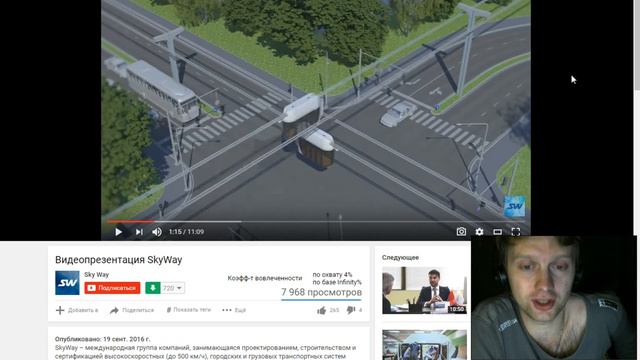Open the Sky Way channel name link

point(97,274)
